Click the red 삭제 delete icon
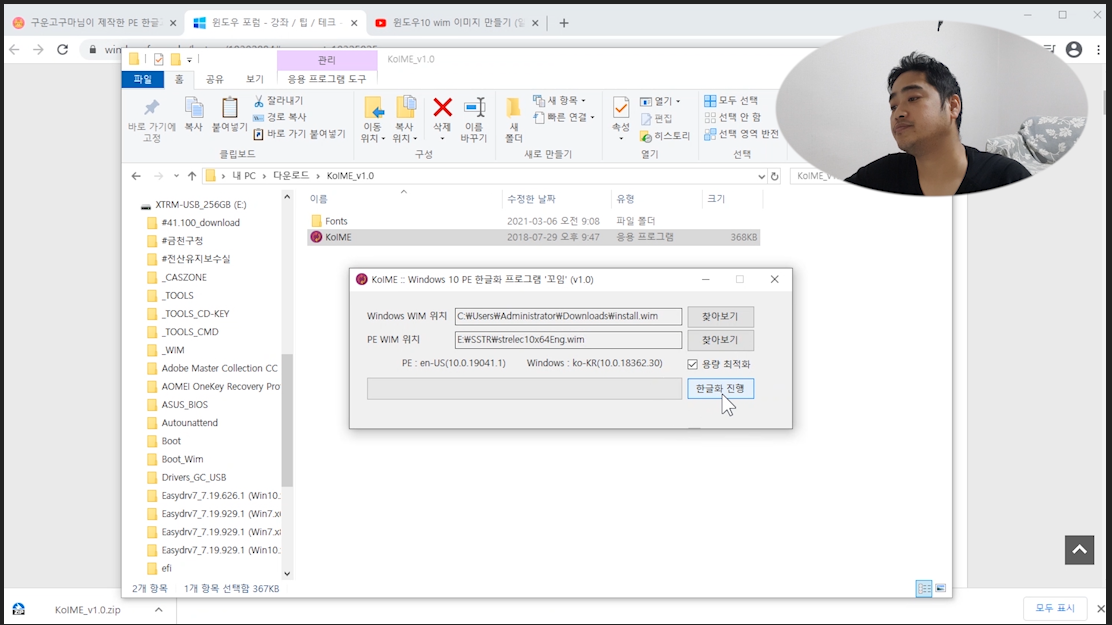The width and height of the screenshot is (1112, 625). click(x=443, y=107)
